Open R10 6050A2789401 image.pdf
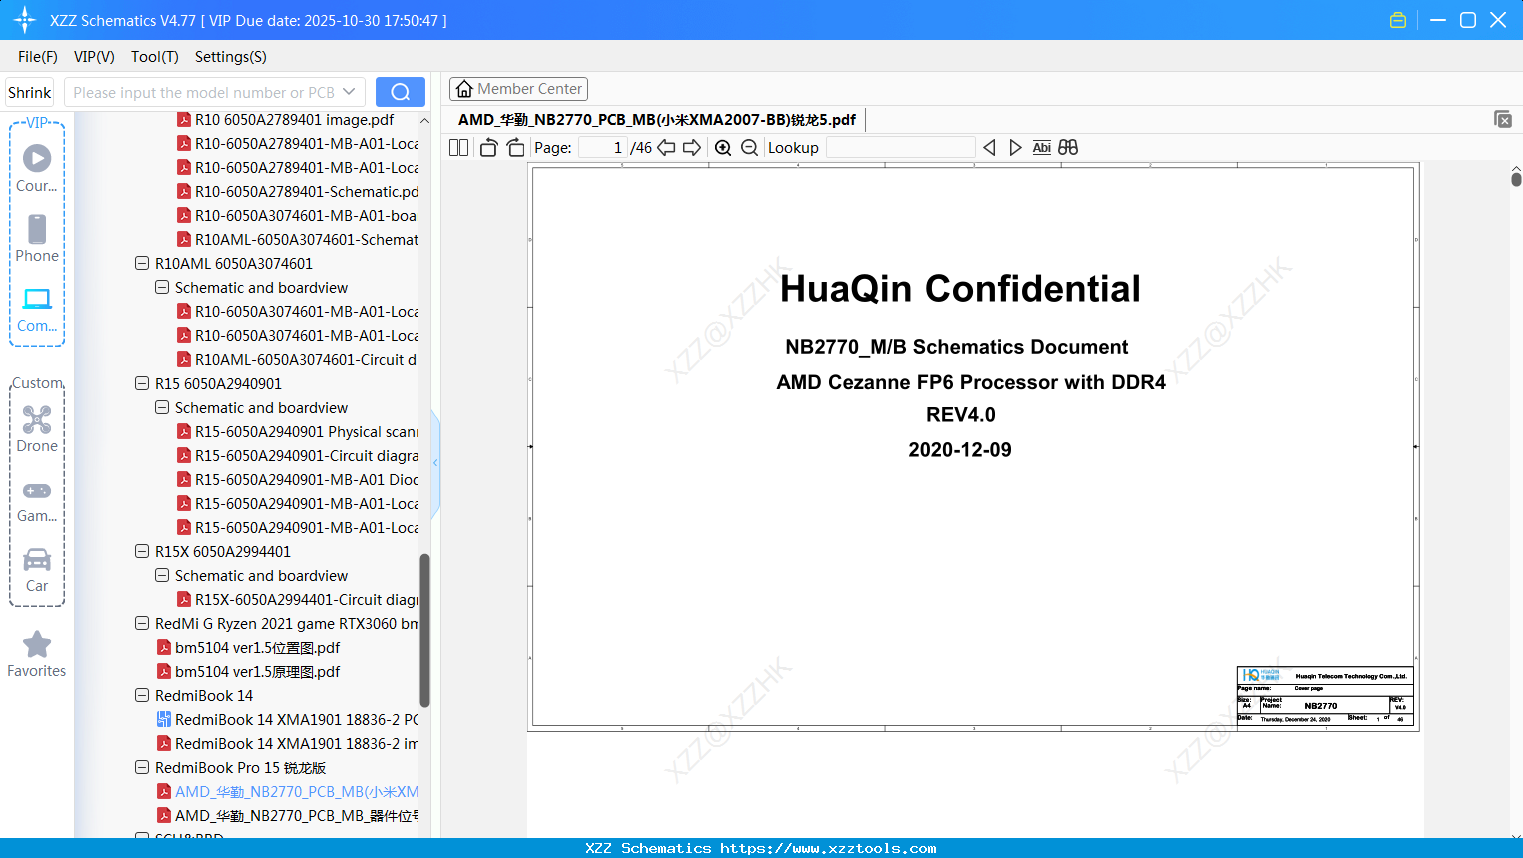The width and height of the screenshot is (1523, 858). pyautogui.click(x=286, y=120)
